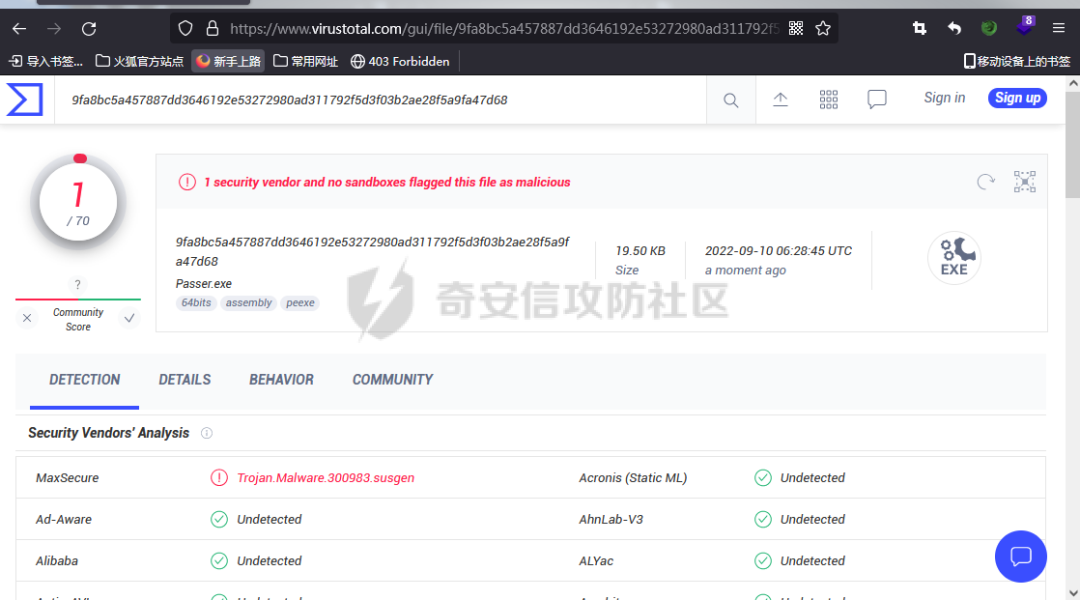
Task: Click the MaxSecure vendor name
Action: pyautogui.click(x=68, y=477)
